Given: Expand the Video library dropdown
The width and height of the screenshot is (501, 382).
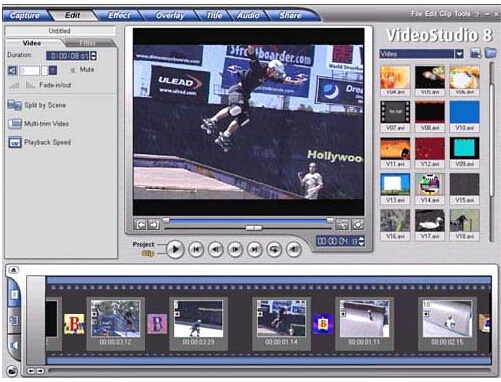Looking at the screenshot, I should click(x=459, y=54).
